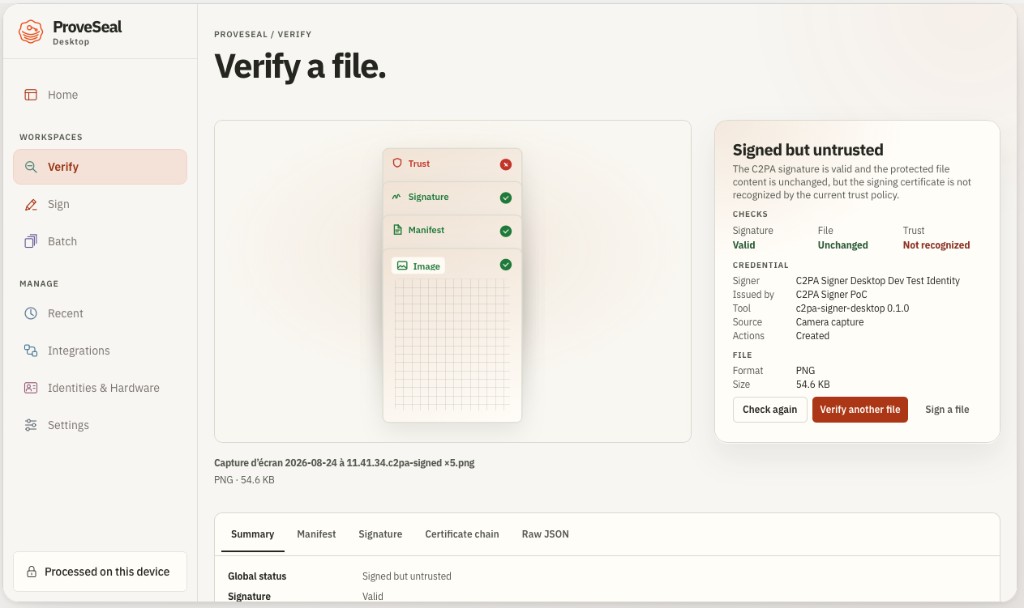
Task: Click the 'Not recognized' trust status
Action: point(936,245)
